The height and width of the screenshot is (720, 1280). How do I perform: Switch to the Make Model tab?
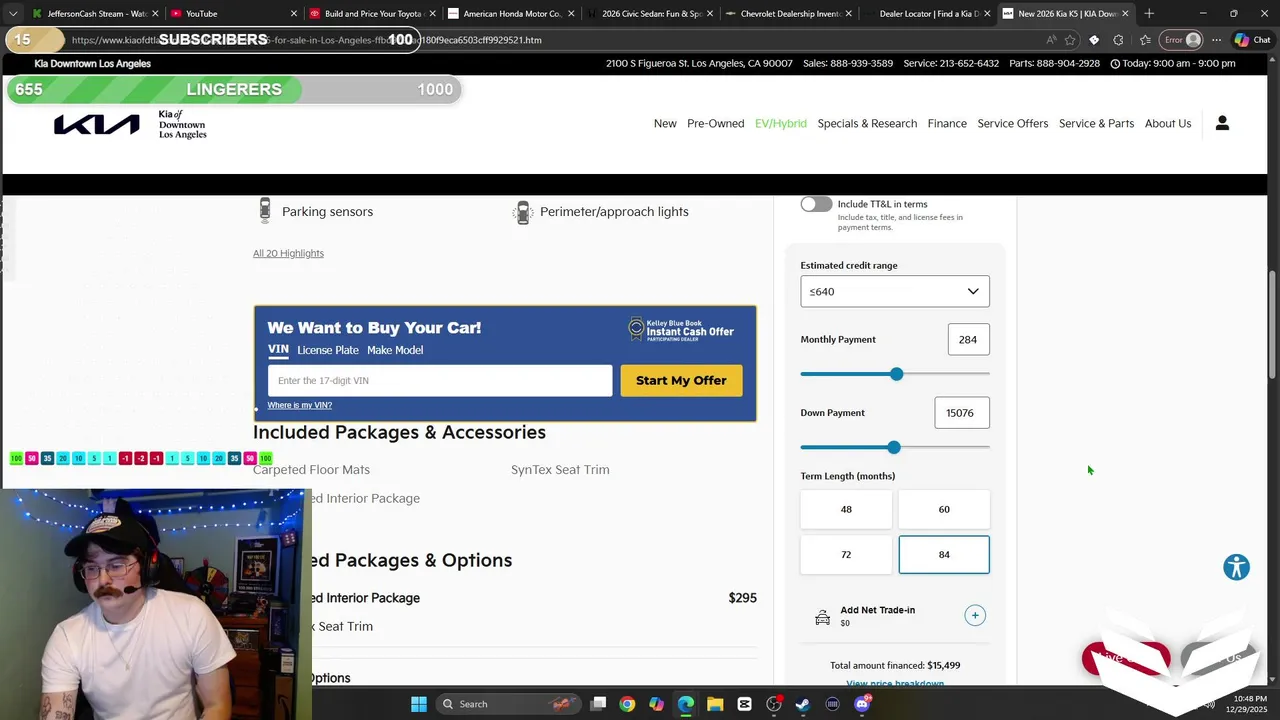pos(395,350)
